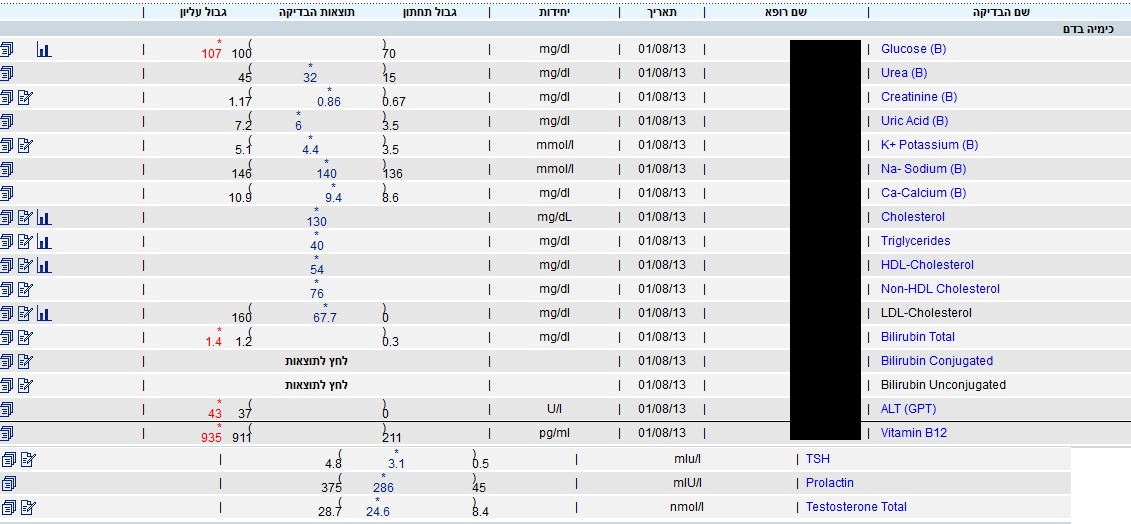Open history pages icon in Prolactin row
Image resolution: width=1131 pixels, height=524 pixels.
(x=9, y=483)
